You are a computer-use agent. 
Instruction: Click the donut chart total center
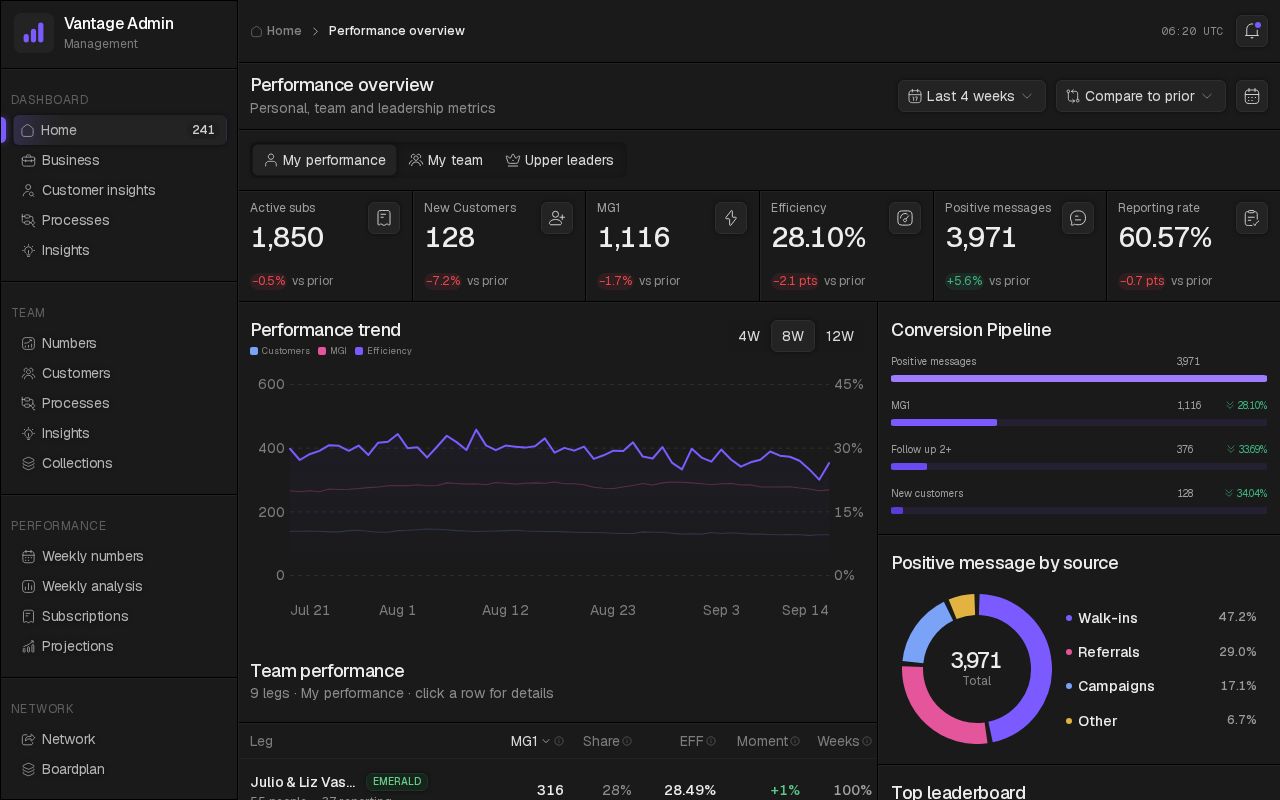(x=976, y=668)
